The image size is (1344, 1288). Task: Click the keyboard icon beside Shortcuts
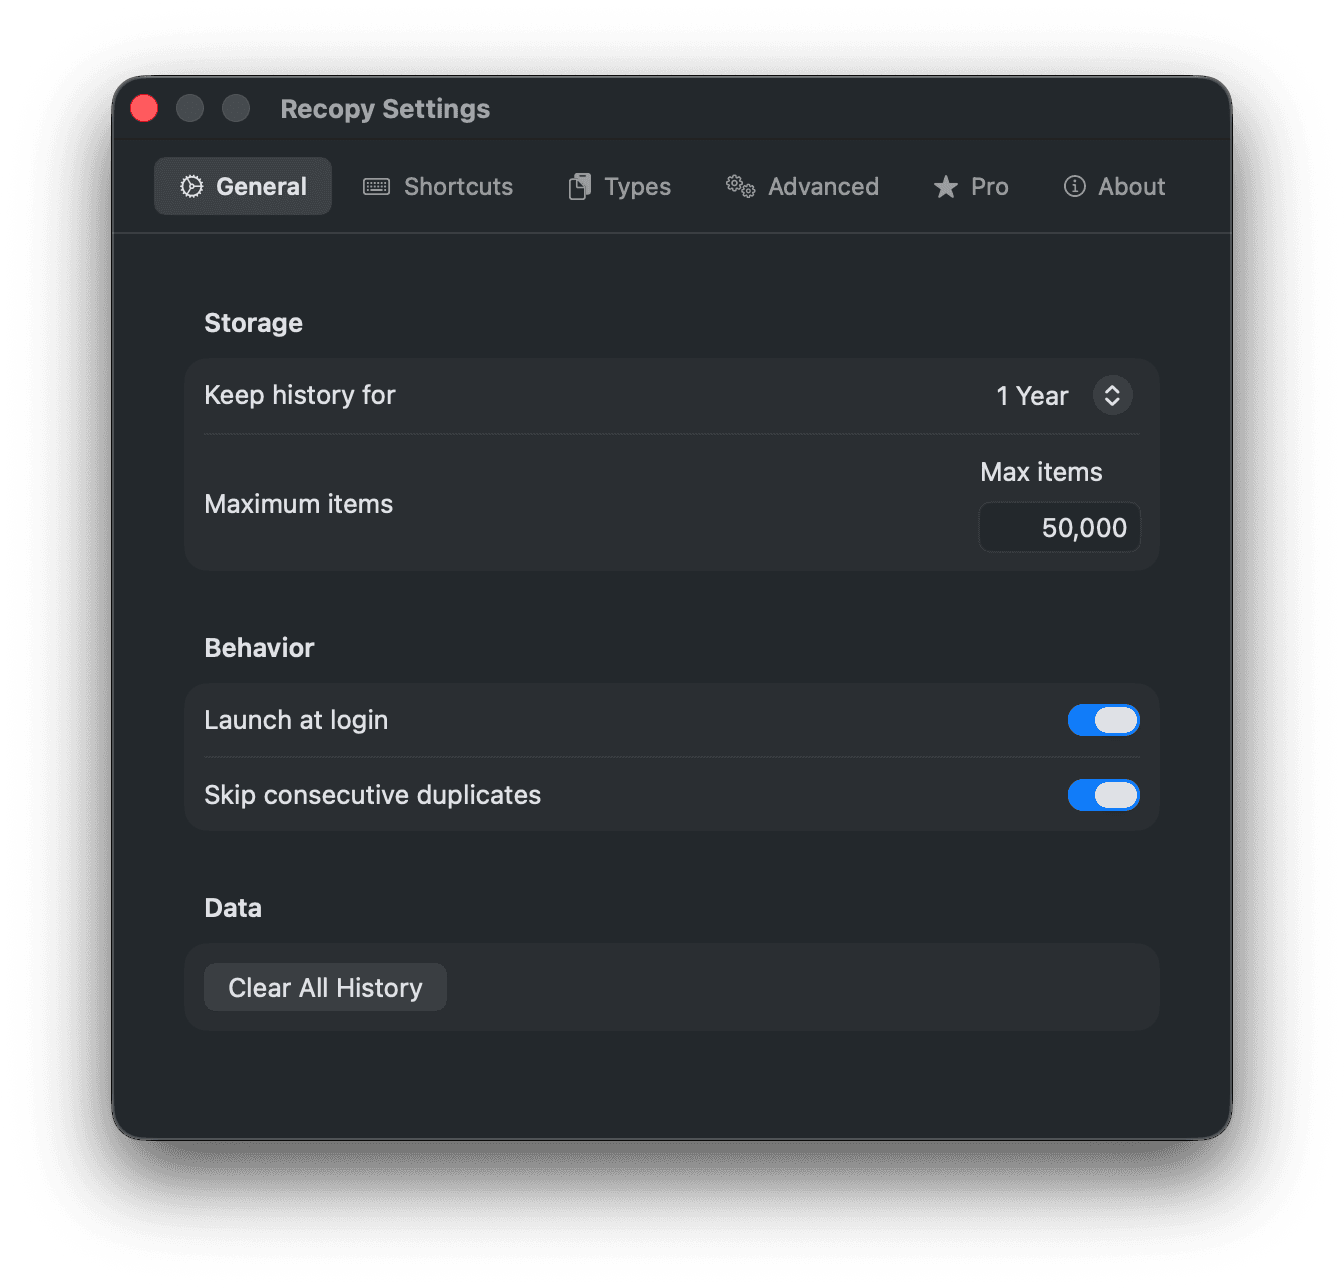point(376,186)
